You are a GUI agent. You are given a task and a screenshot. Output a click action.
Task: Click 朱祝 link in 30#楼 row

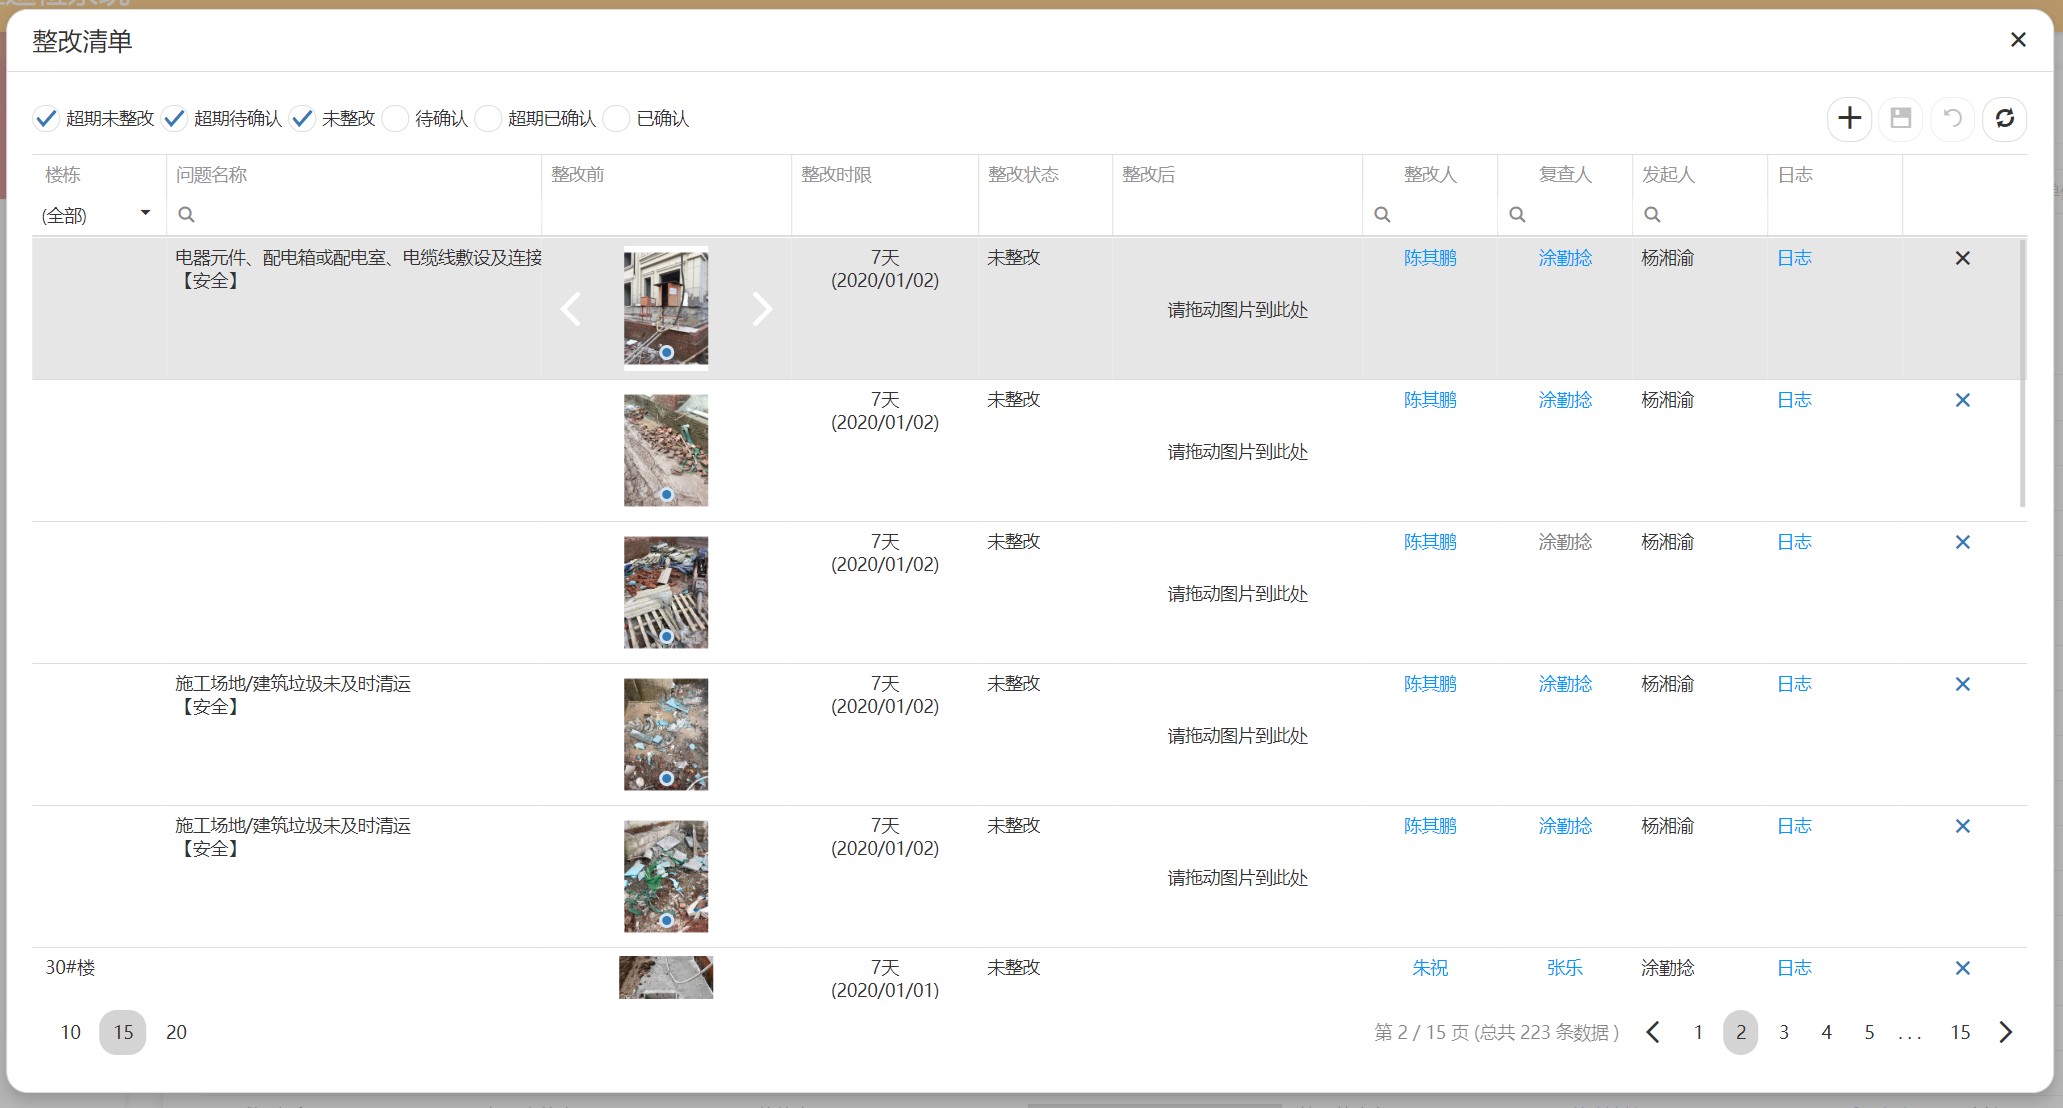point(1429,968)
